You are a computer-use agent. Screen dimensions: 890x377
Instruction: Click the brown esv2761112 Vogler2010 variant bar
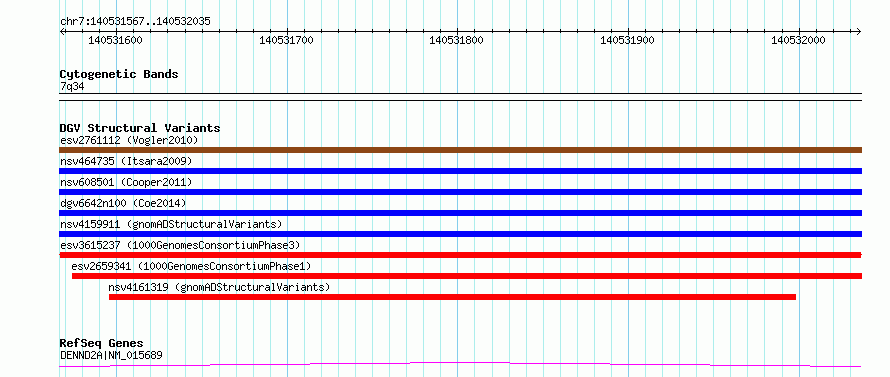(x=460, y=150)
